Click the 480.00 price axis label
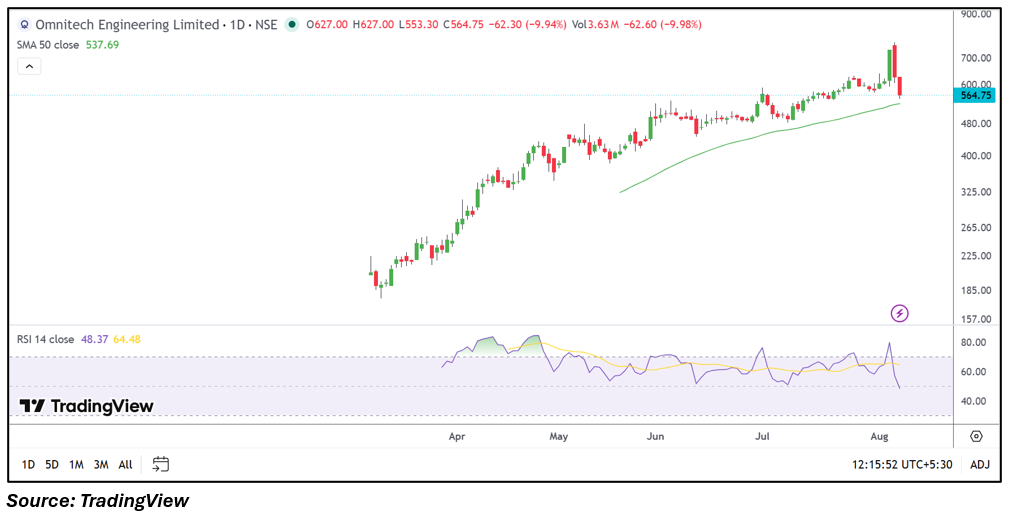The image size is (1011, 514). pos(976,123)
